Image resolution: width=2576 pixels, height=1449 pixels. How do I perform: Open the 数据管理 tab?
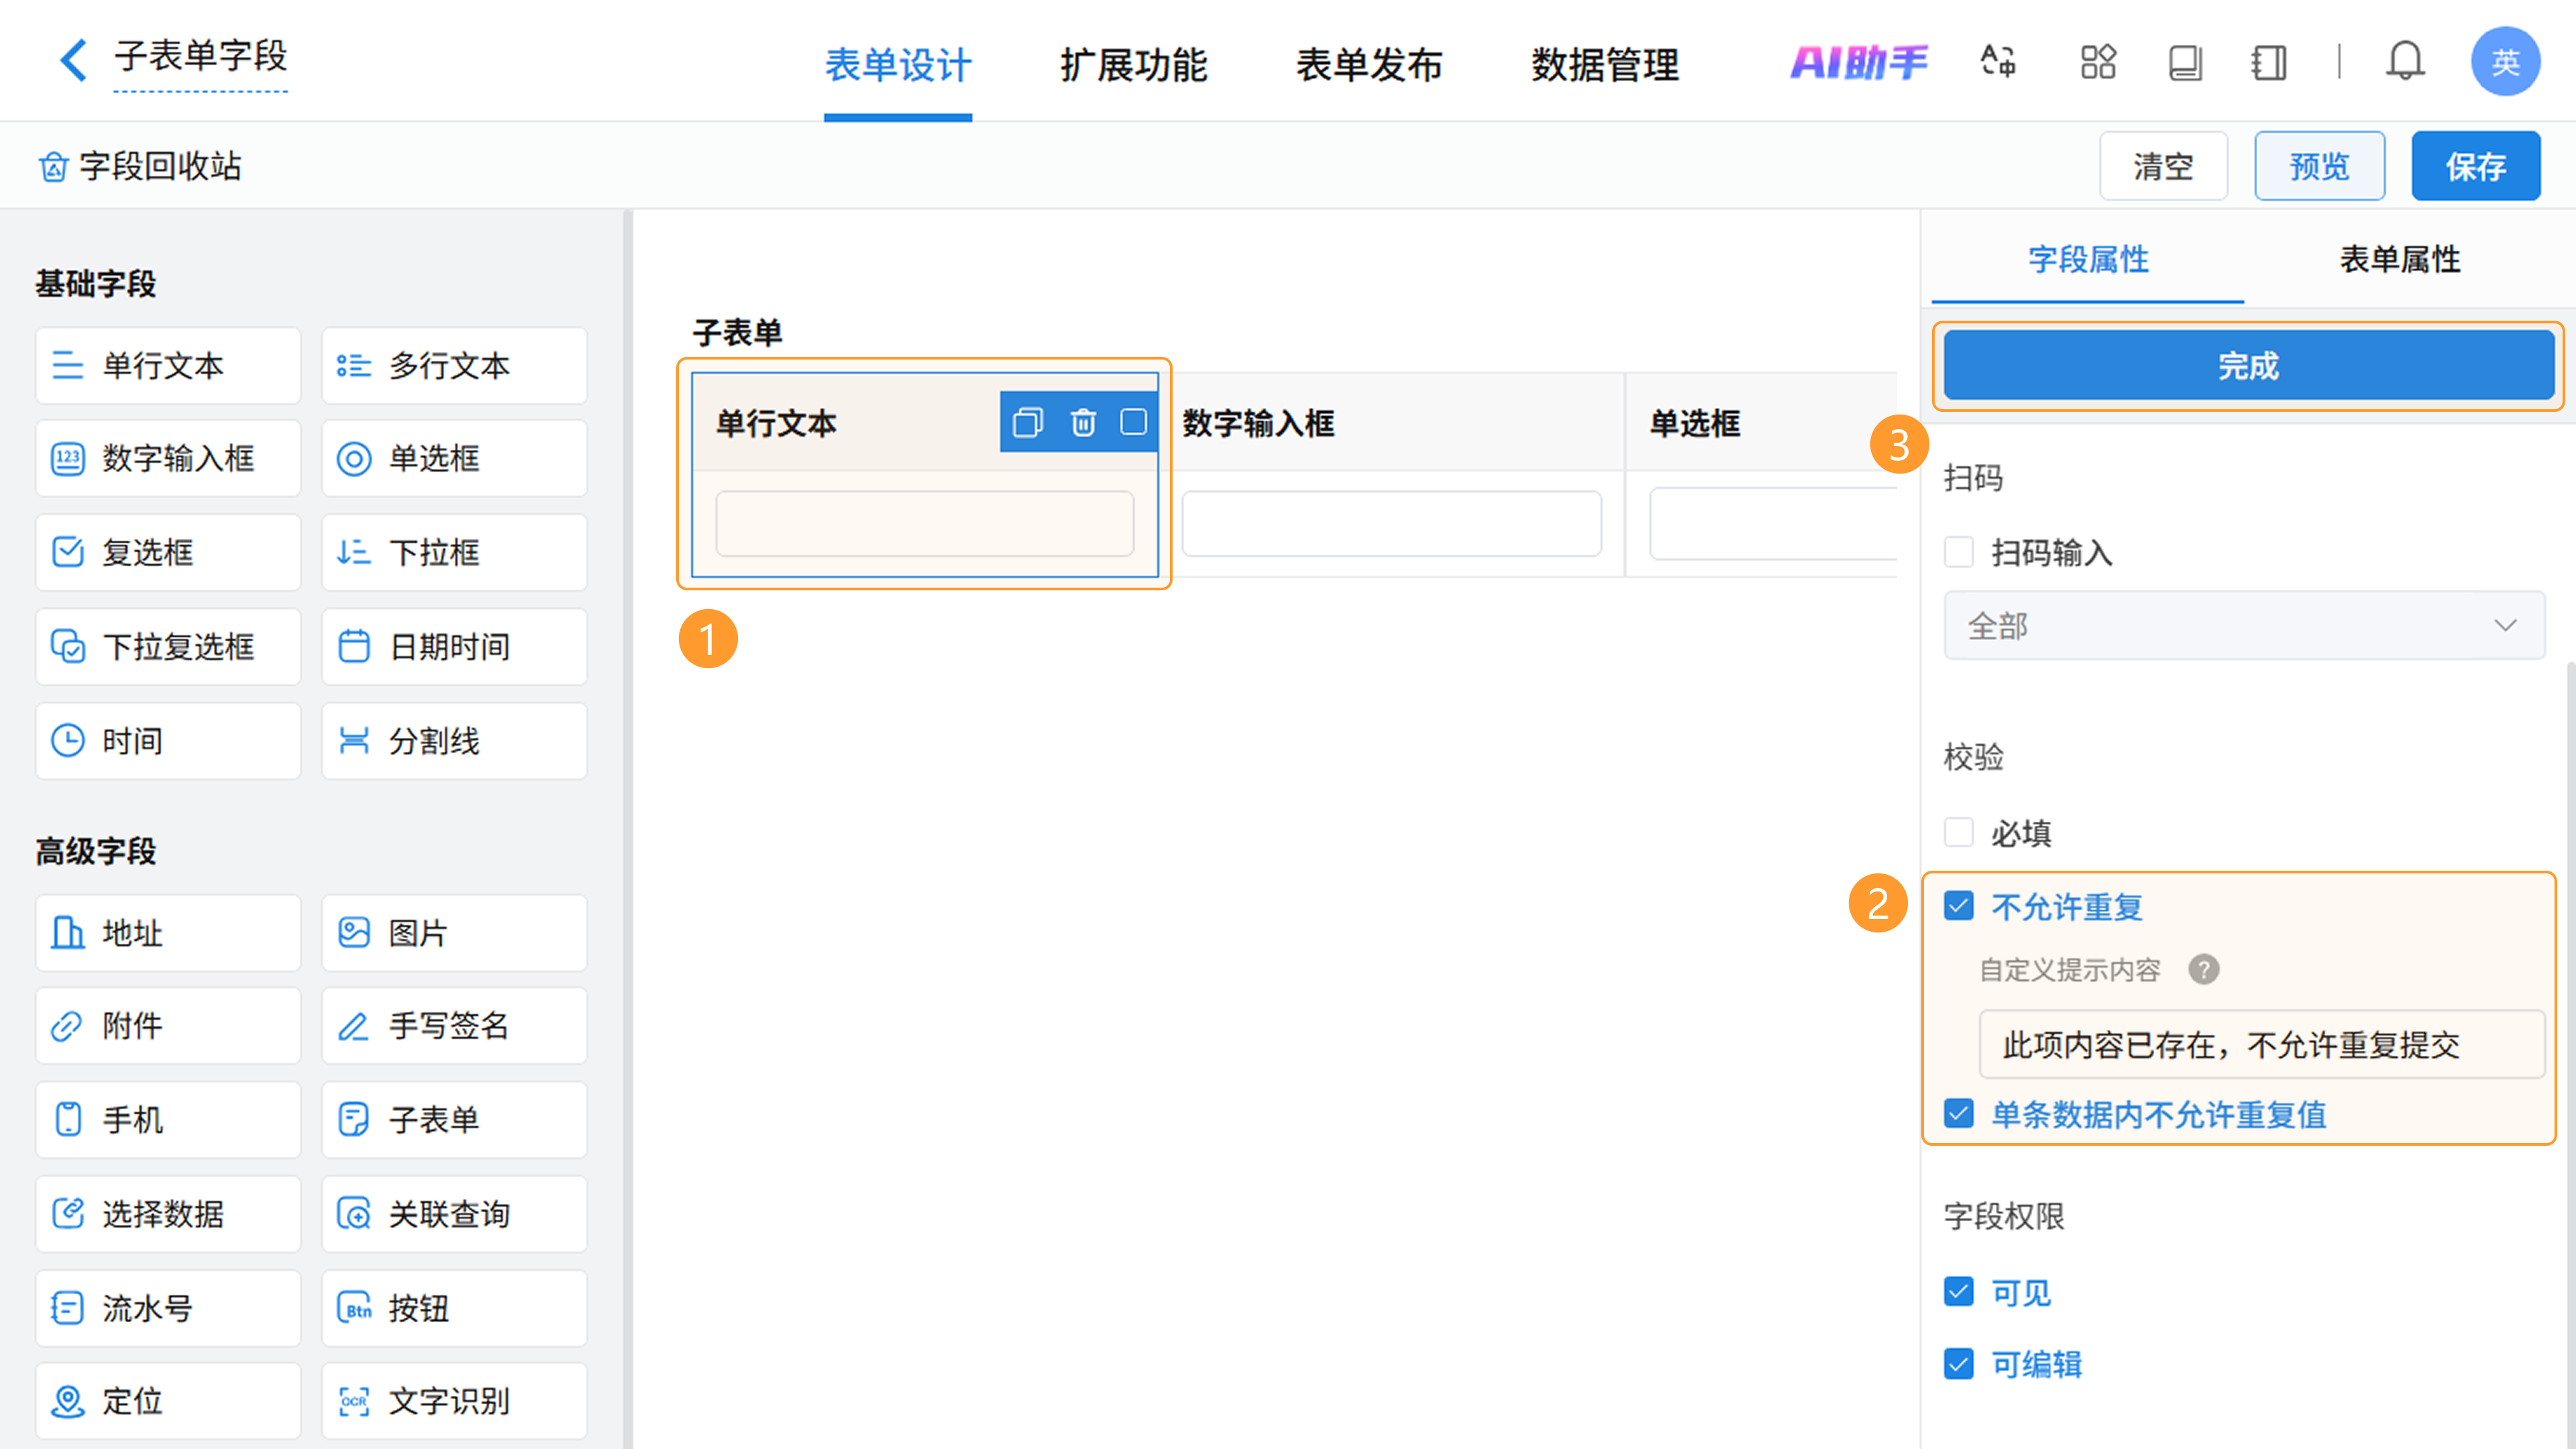(1604, 65)
